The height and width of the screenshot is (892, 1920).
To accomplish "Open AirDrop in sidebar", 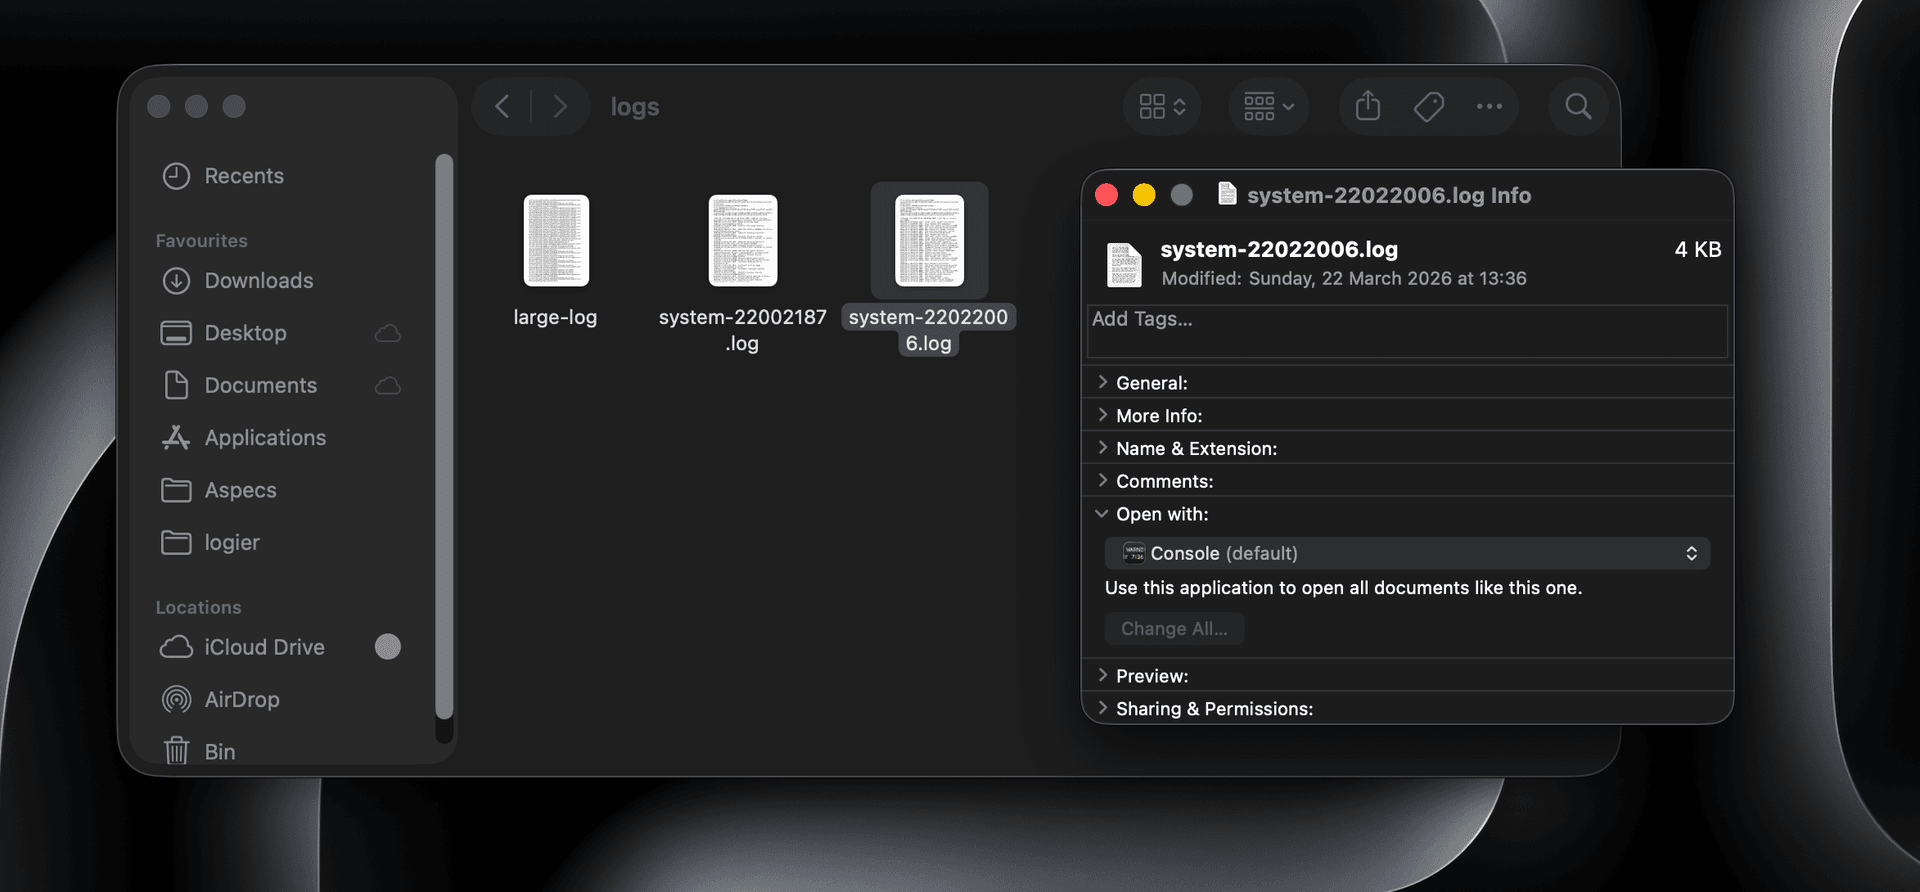I will tap(242, 699).
